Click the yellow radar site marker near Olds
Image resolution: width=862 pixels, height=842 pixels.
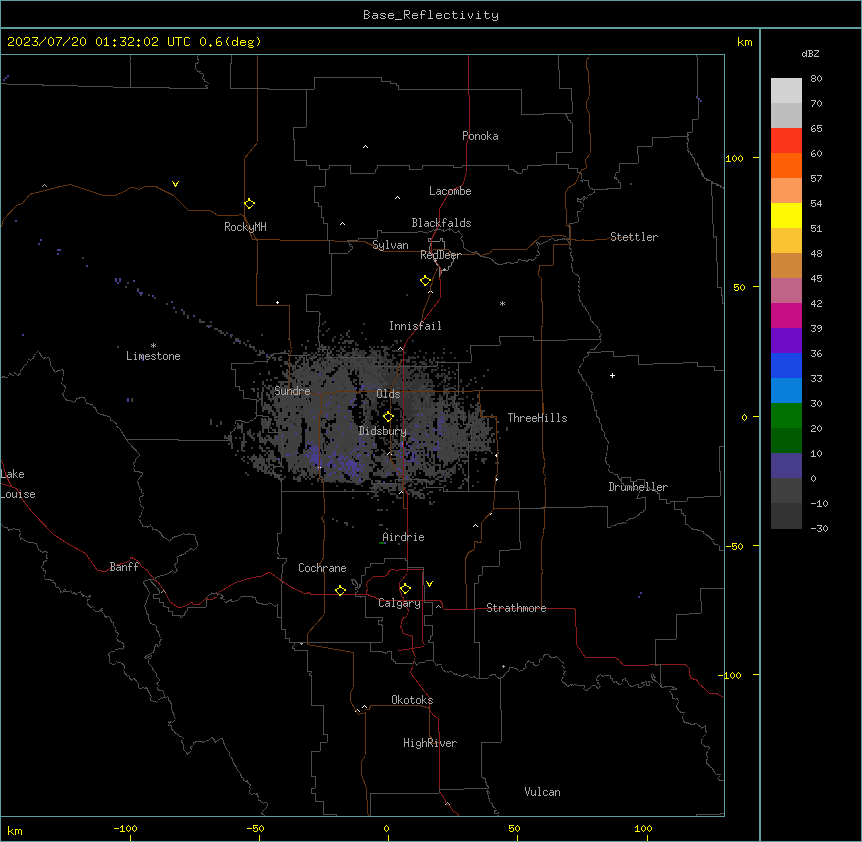click(388, 417)
